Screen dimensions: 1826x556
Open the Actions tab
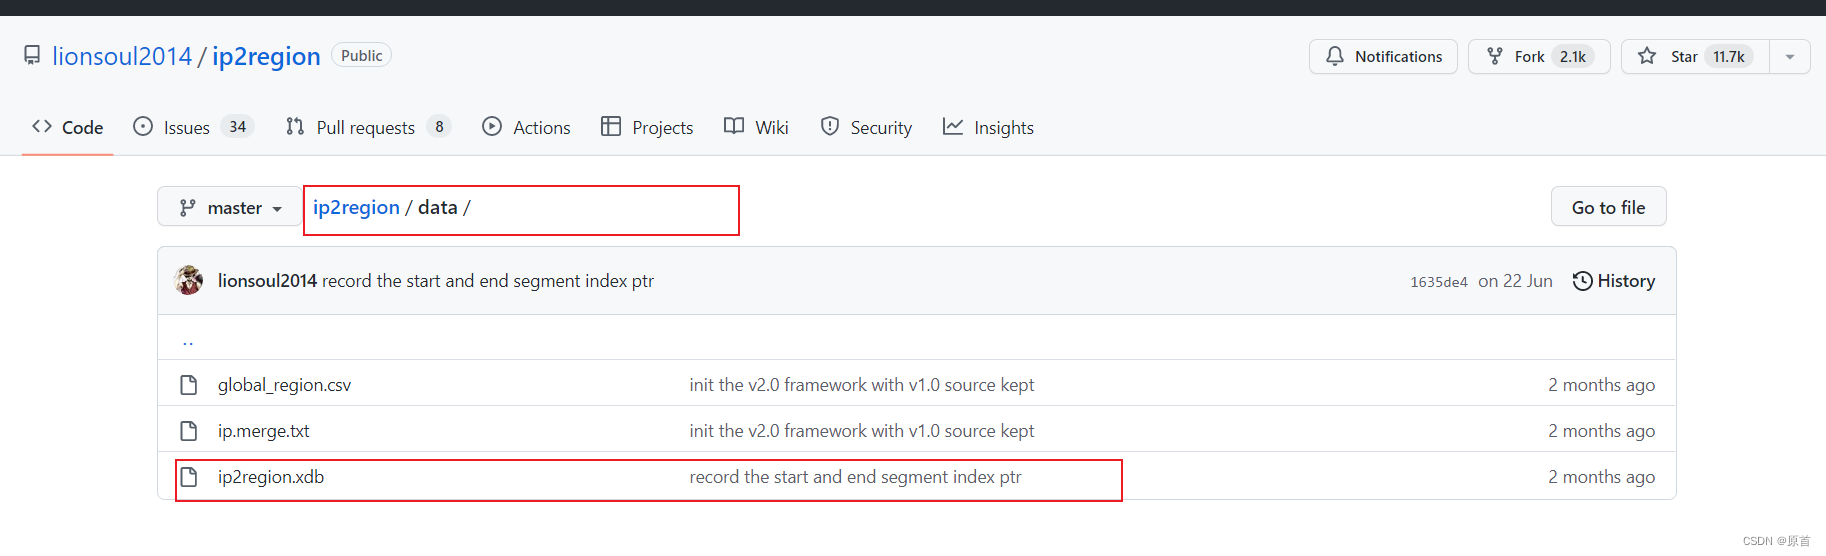[526, 127]
